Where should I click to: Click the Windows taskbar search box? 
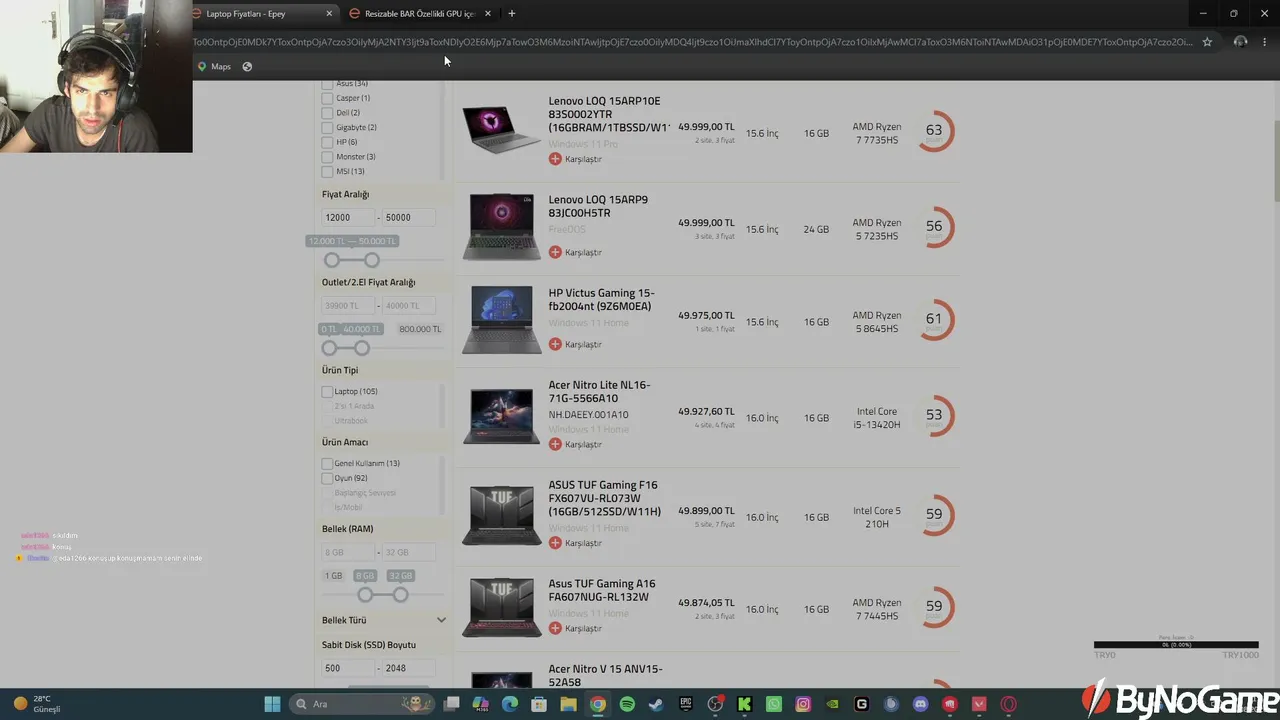click(362, 704)
